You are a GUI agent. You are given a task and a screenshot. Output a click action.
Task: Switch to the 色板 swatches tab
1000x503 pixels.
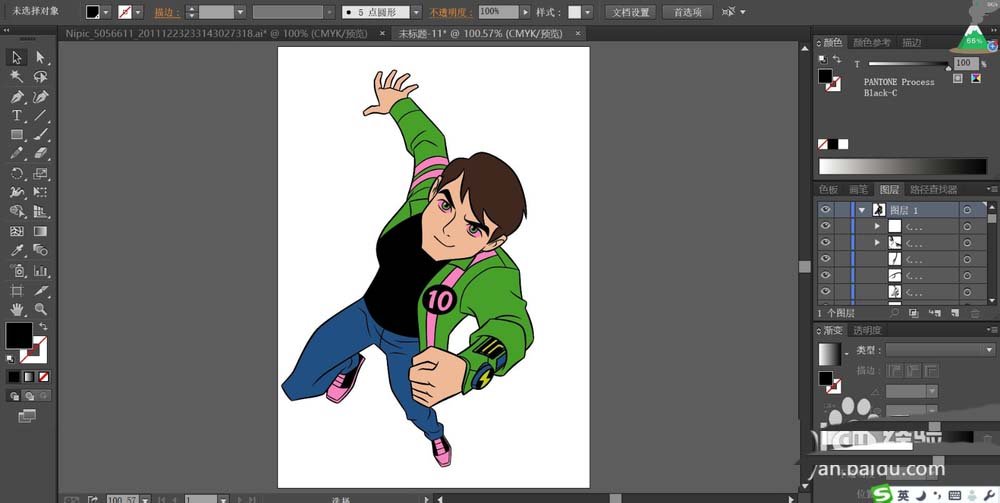pyautogui.click(x=828, y=189)
